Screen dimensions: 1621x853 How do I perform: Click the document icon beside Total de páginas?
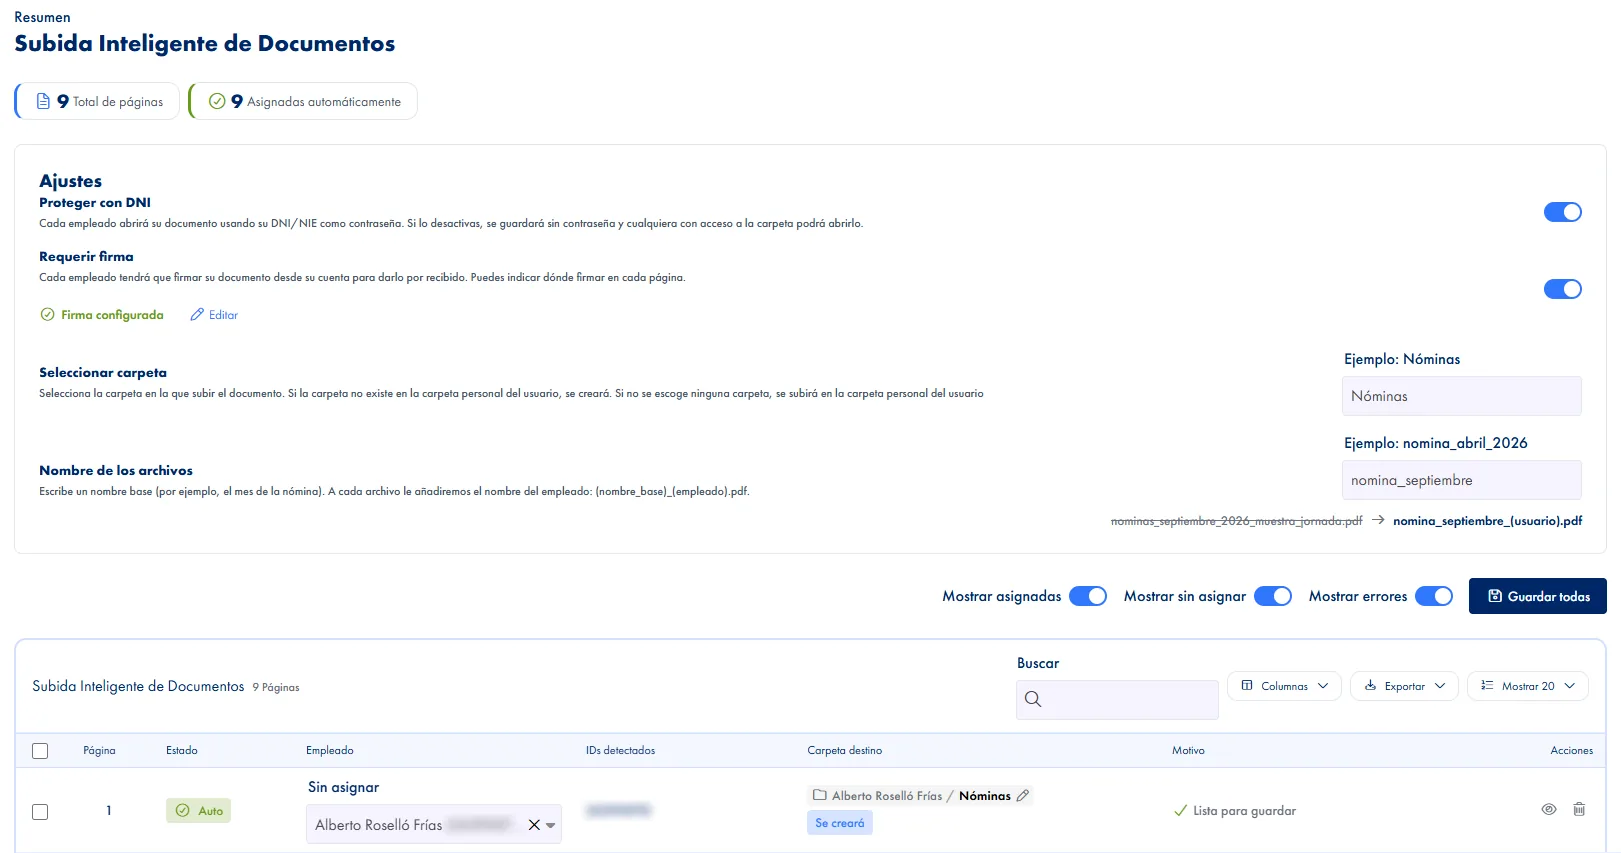pos(43,101)
